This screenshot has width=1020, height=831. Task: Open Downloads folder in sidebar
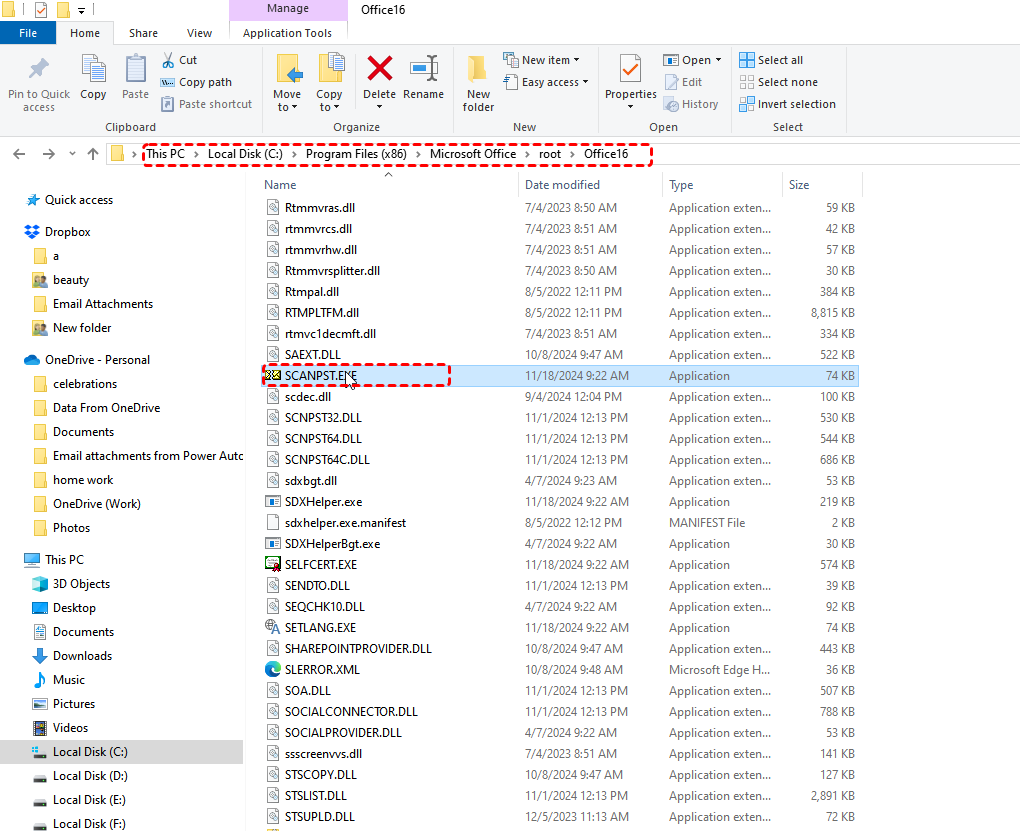point(82,656)
